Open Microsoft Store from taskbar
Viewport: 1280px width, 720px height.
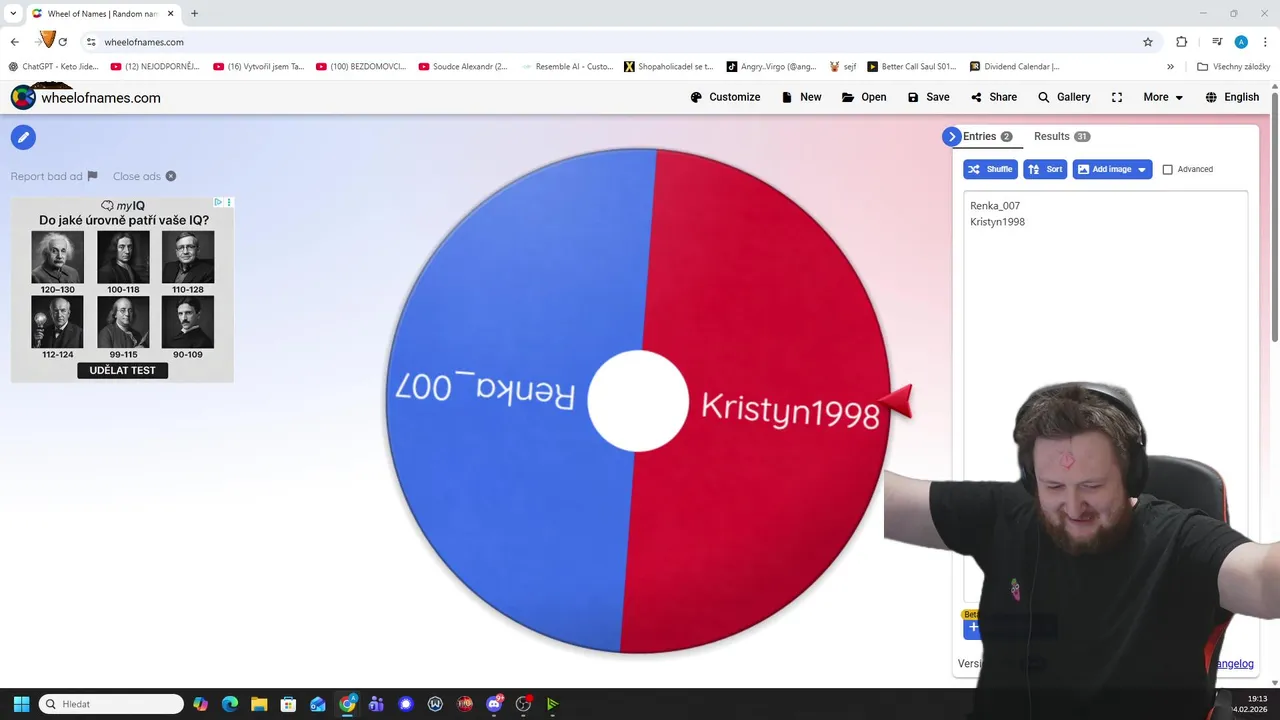coord(288,704)
